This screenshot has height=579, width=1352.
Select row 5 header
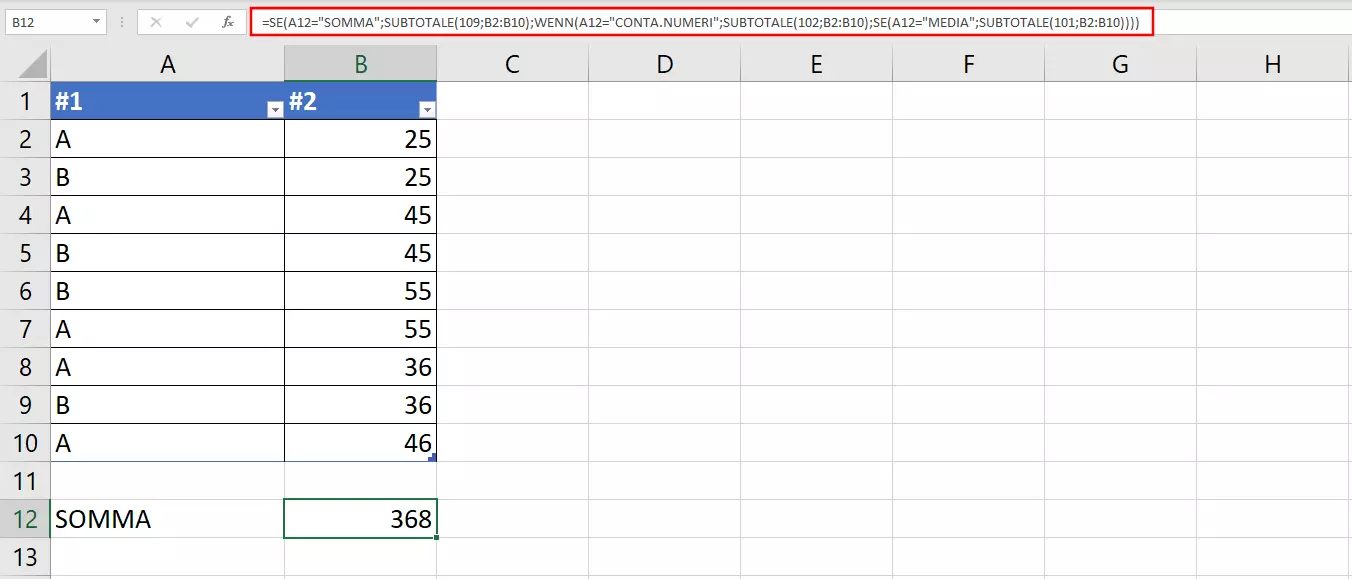[x=25, y=253]
